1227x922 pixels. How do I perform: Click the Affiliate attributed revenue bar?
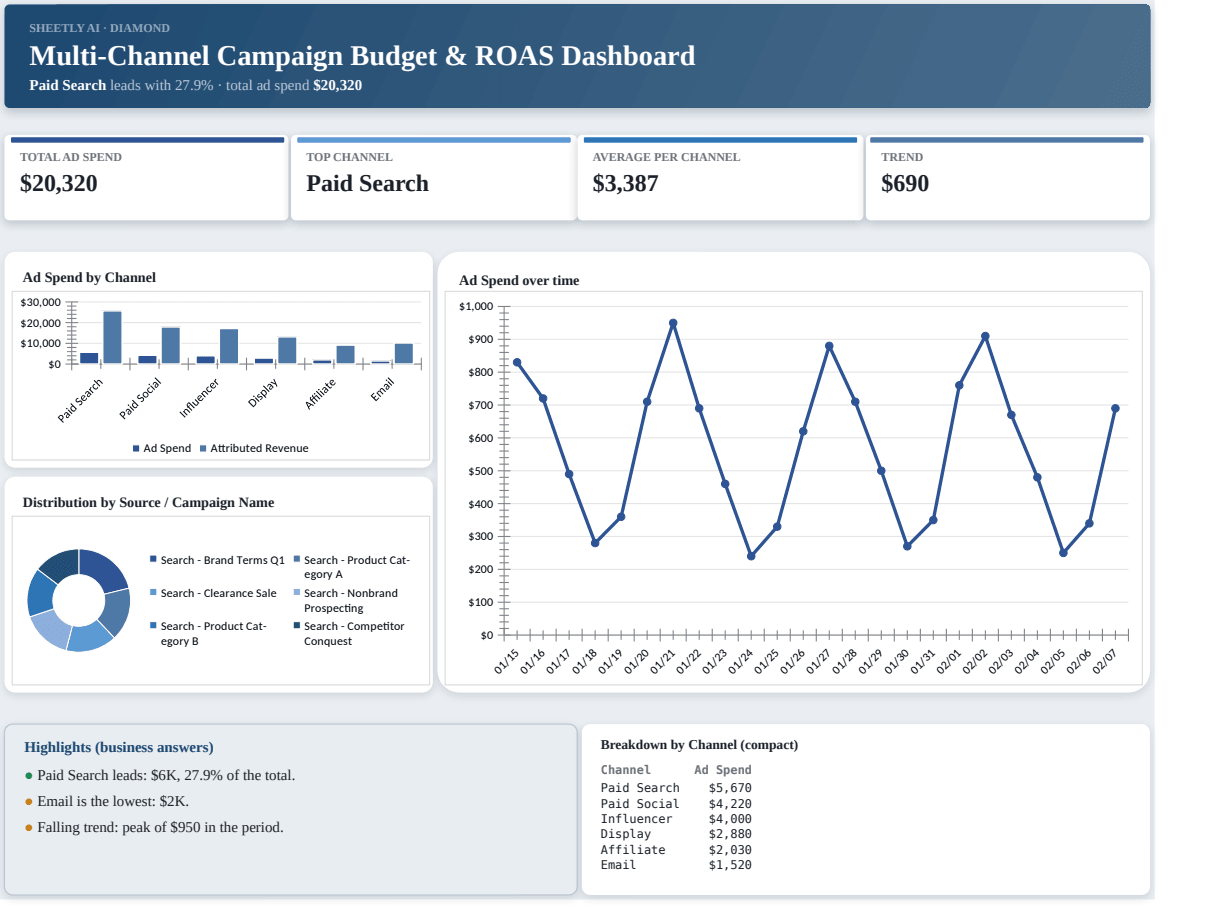[x=345, y=355]
